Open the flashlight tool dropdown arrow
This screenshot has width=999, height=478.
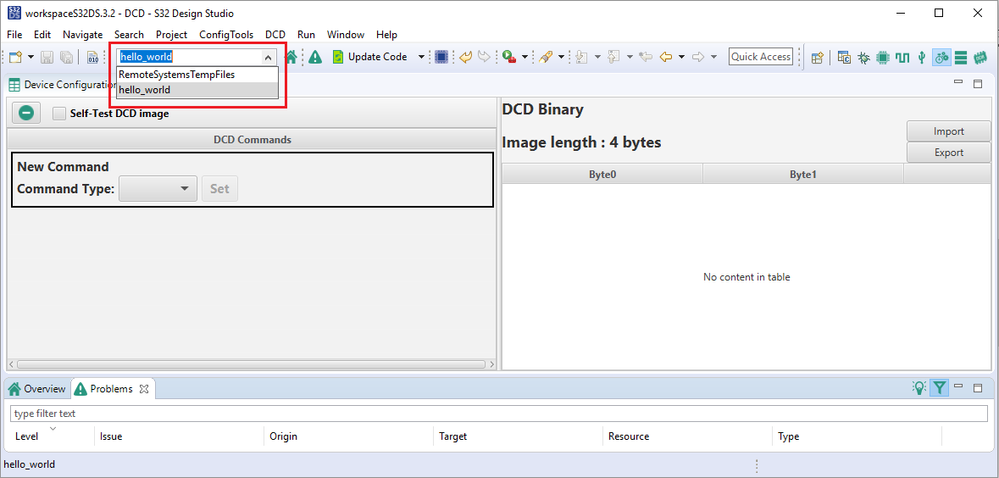[561, 57]
